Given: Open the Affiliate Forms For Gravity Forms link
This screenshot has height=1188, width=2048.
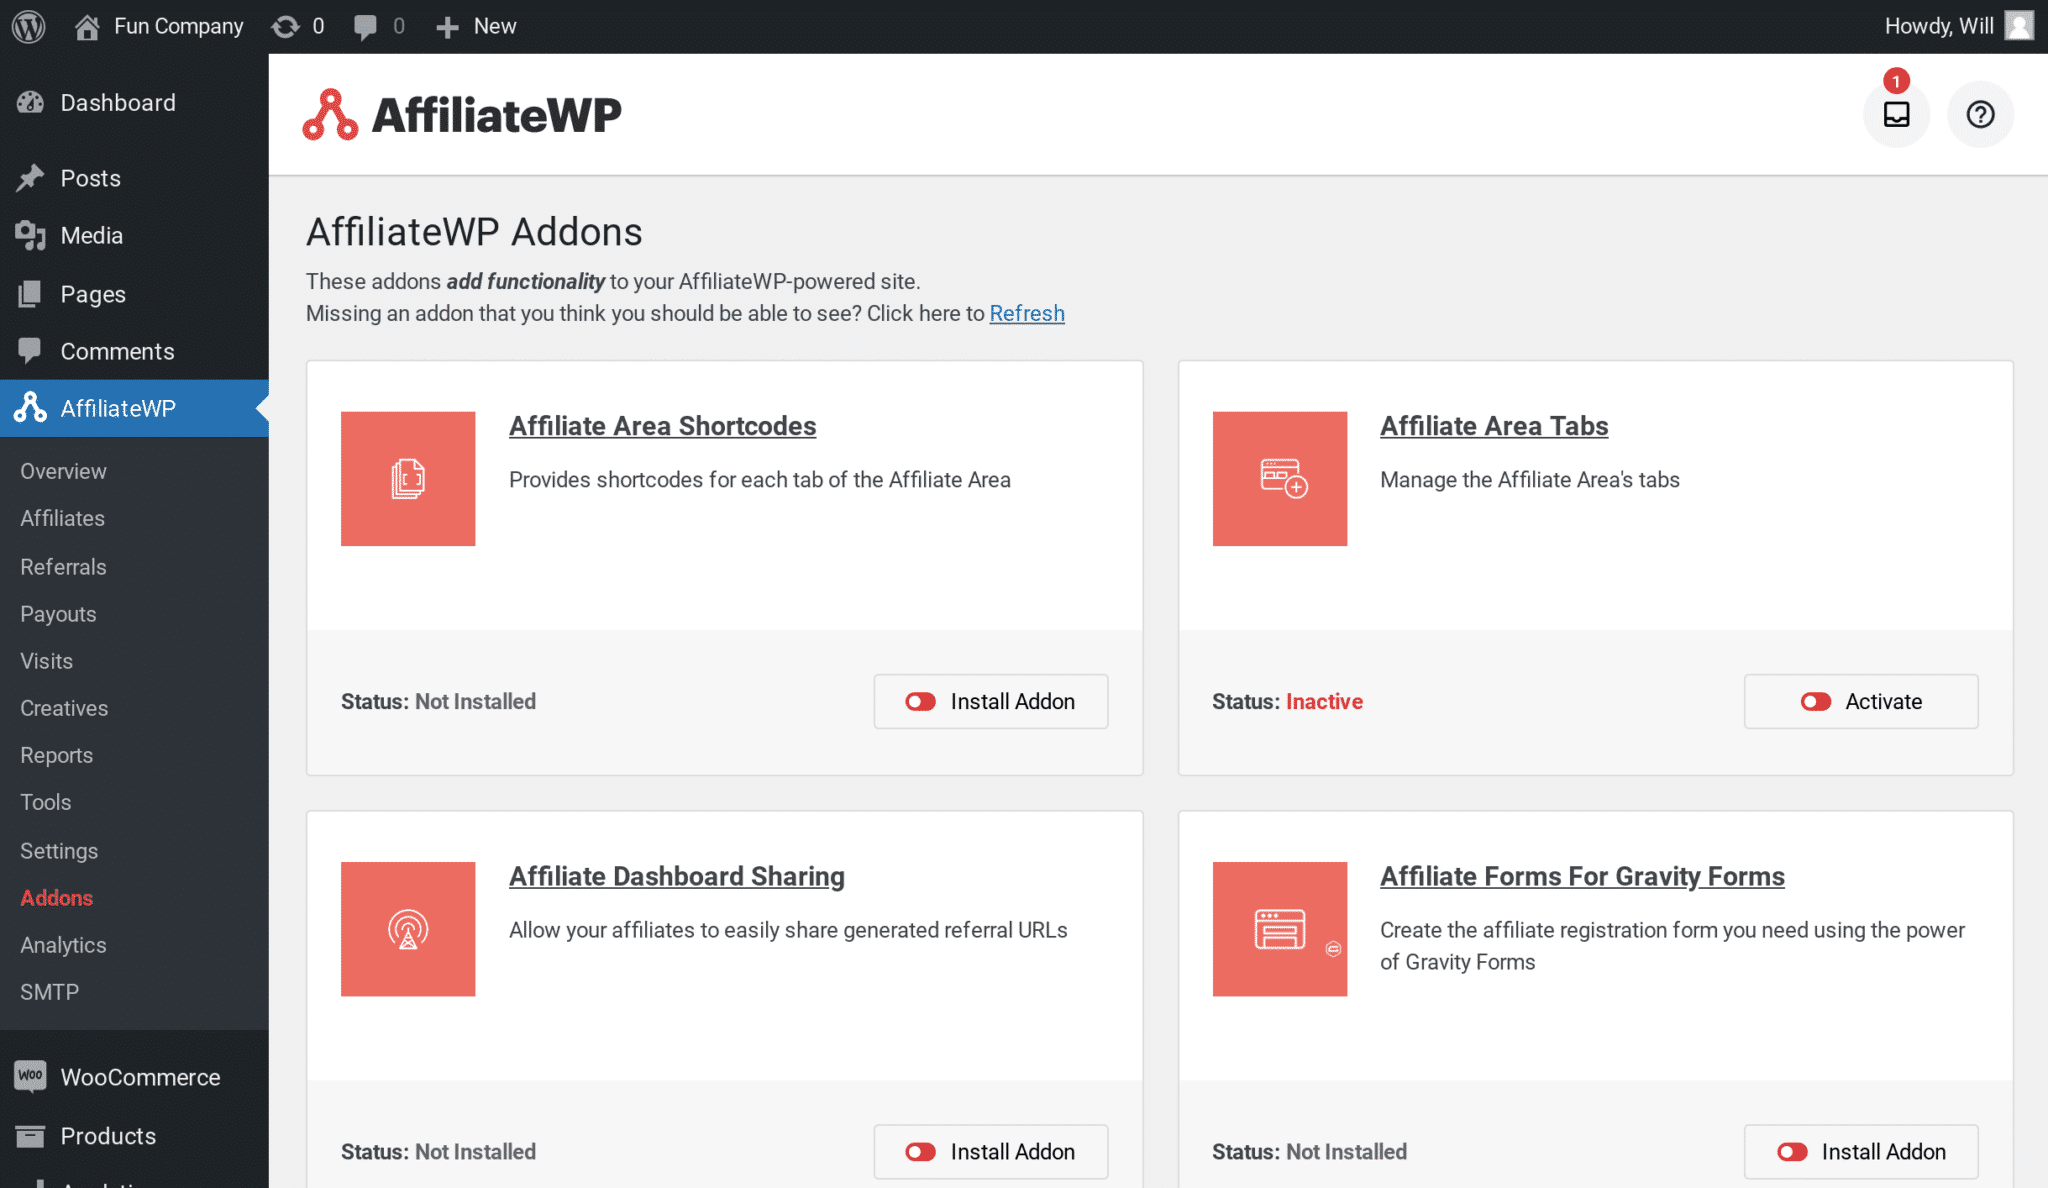Looking at the screenshot, I should tap(1582, 876).
